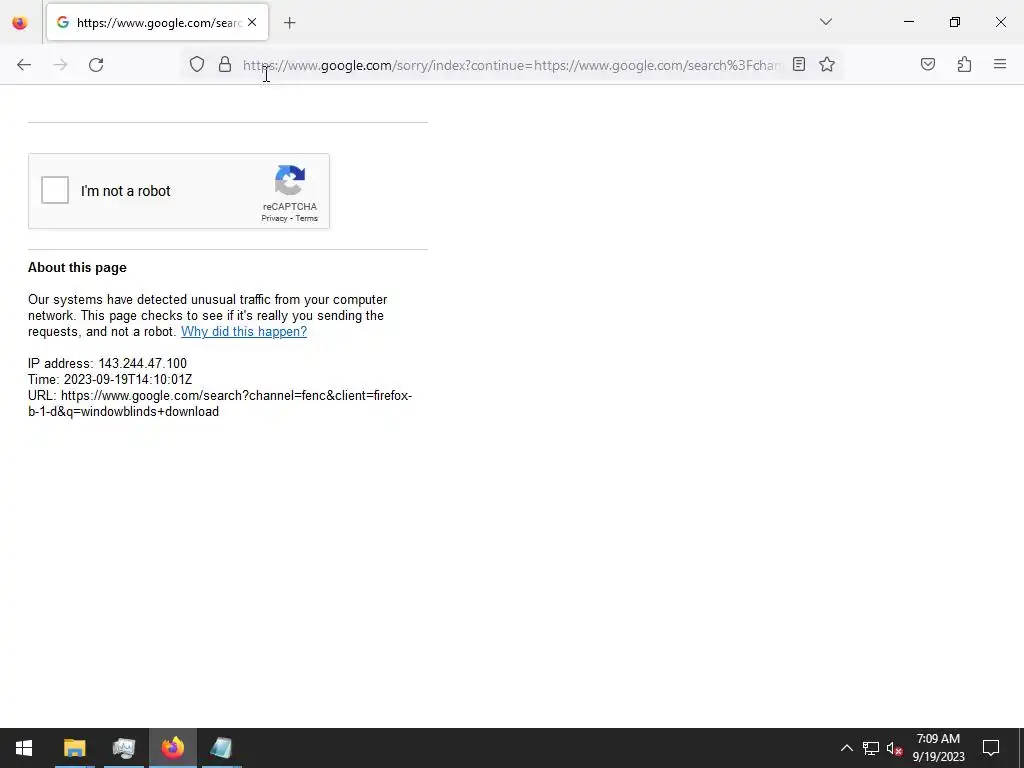Image resolution: width=1024 pixels, height=768 pixels.
Task: Show hidden system tray icons
Action: 846,748
